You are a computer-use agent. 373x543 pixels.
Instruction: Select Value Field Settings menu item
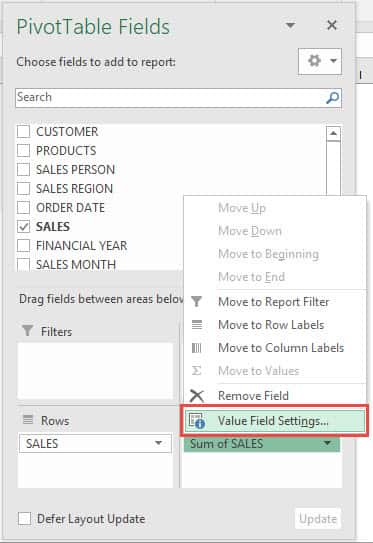275,421
